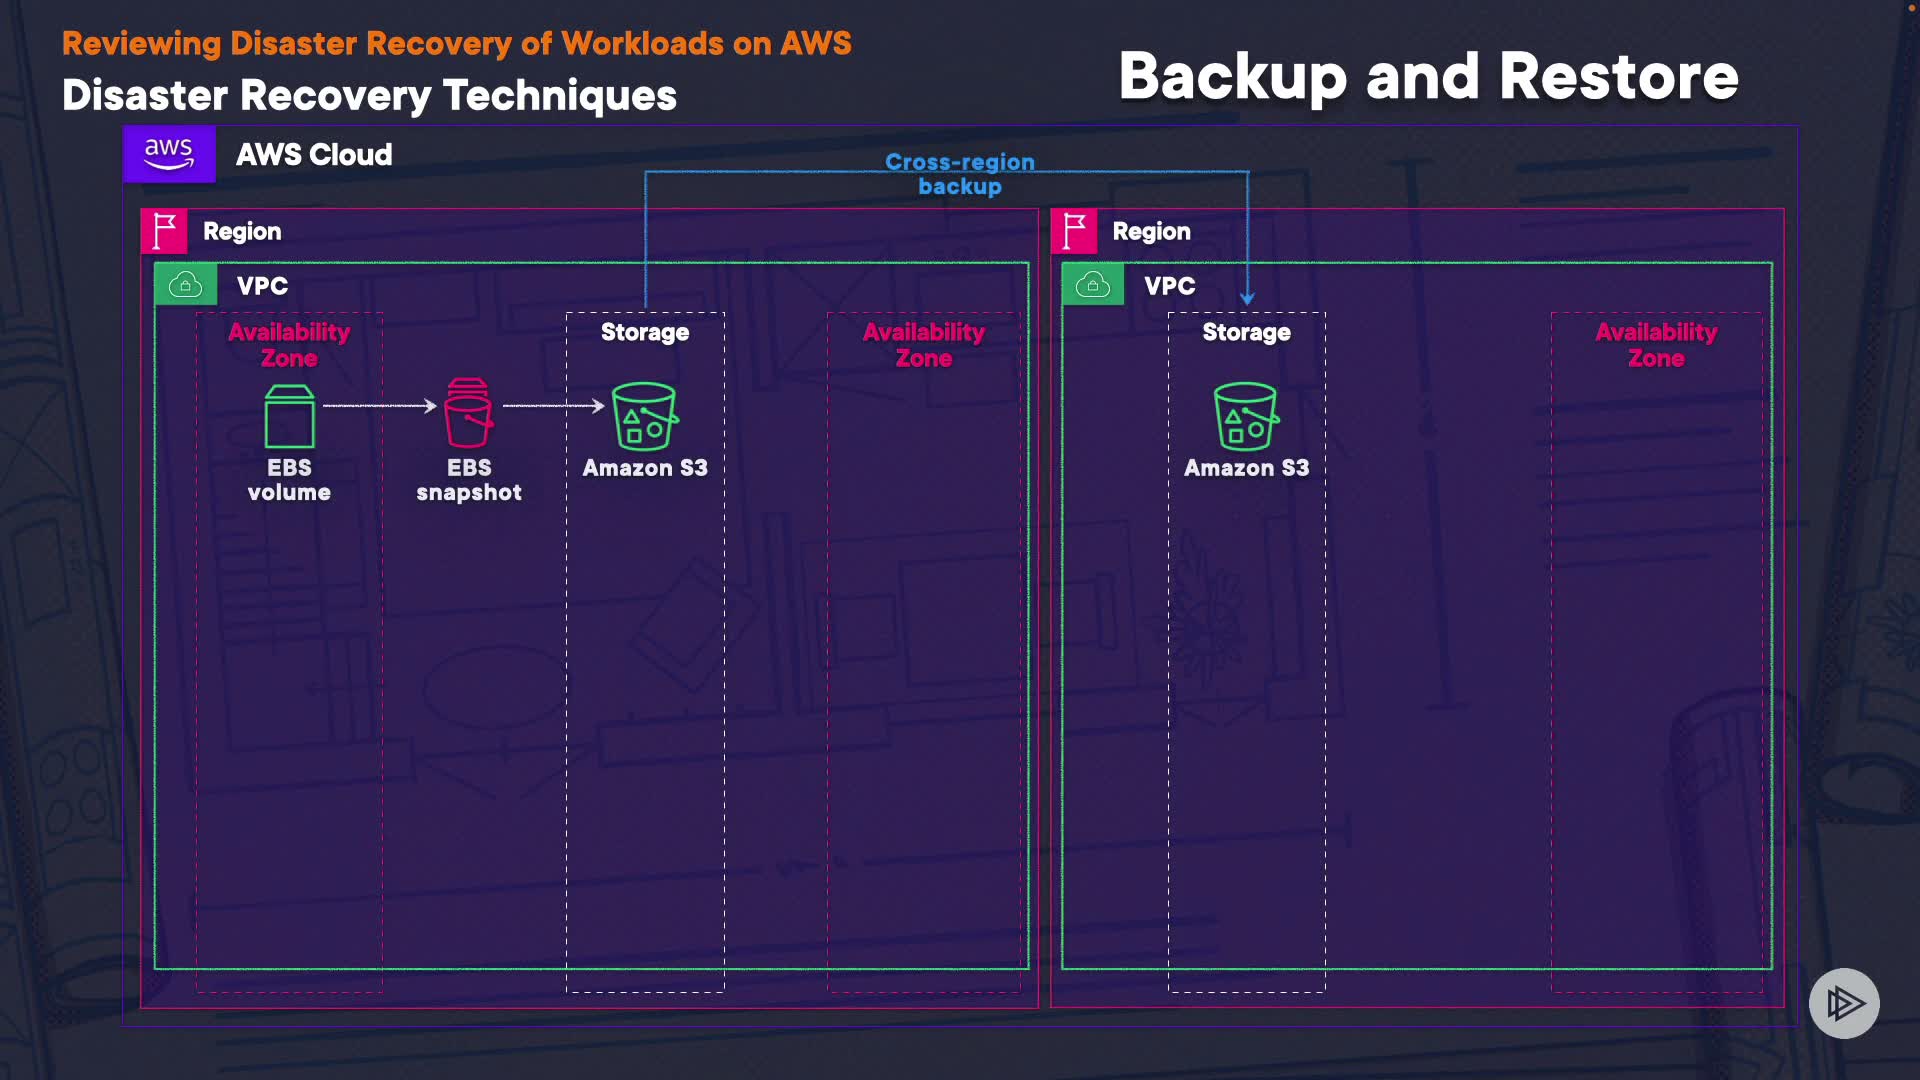Click the orange Reviewing Disaster Recovery course title

456,43
